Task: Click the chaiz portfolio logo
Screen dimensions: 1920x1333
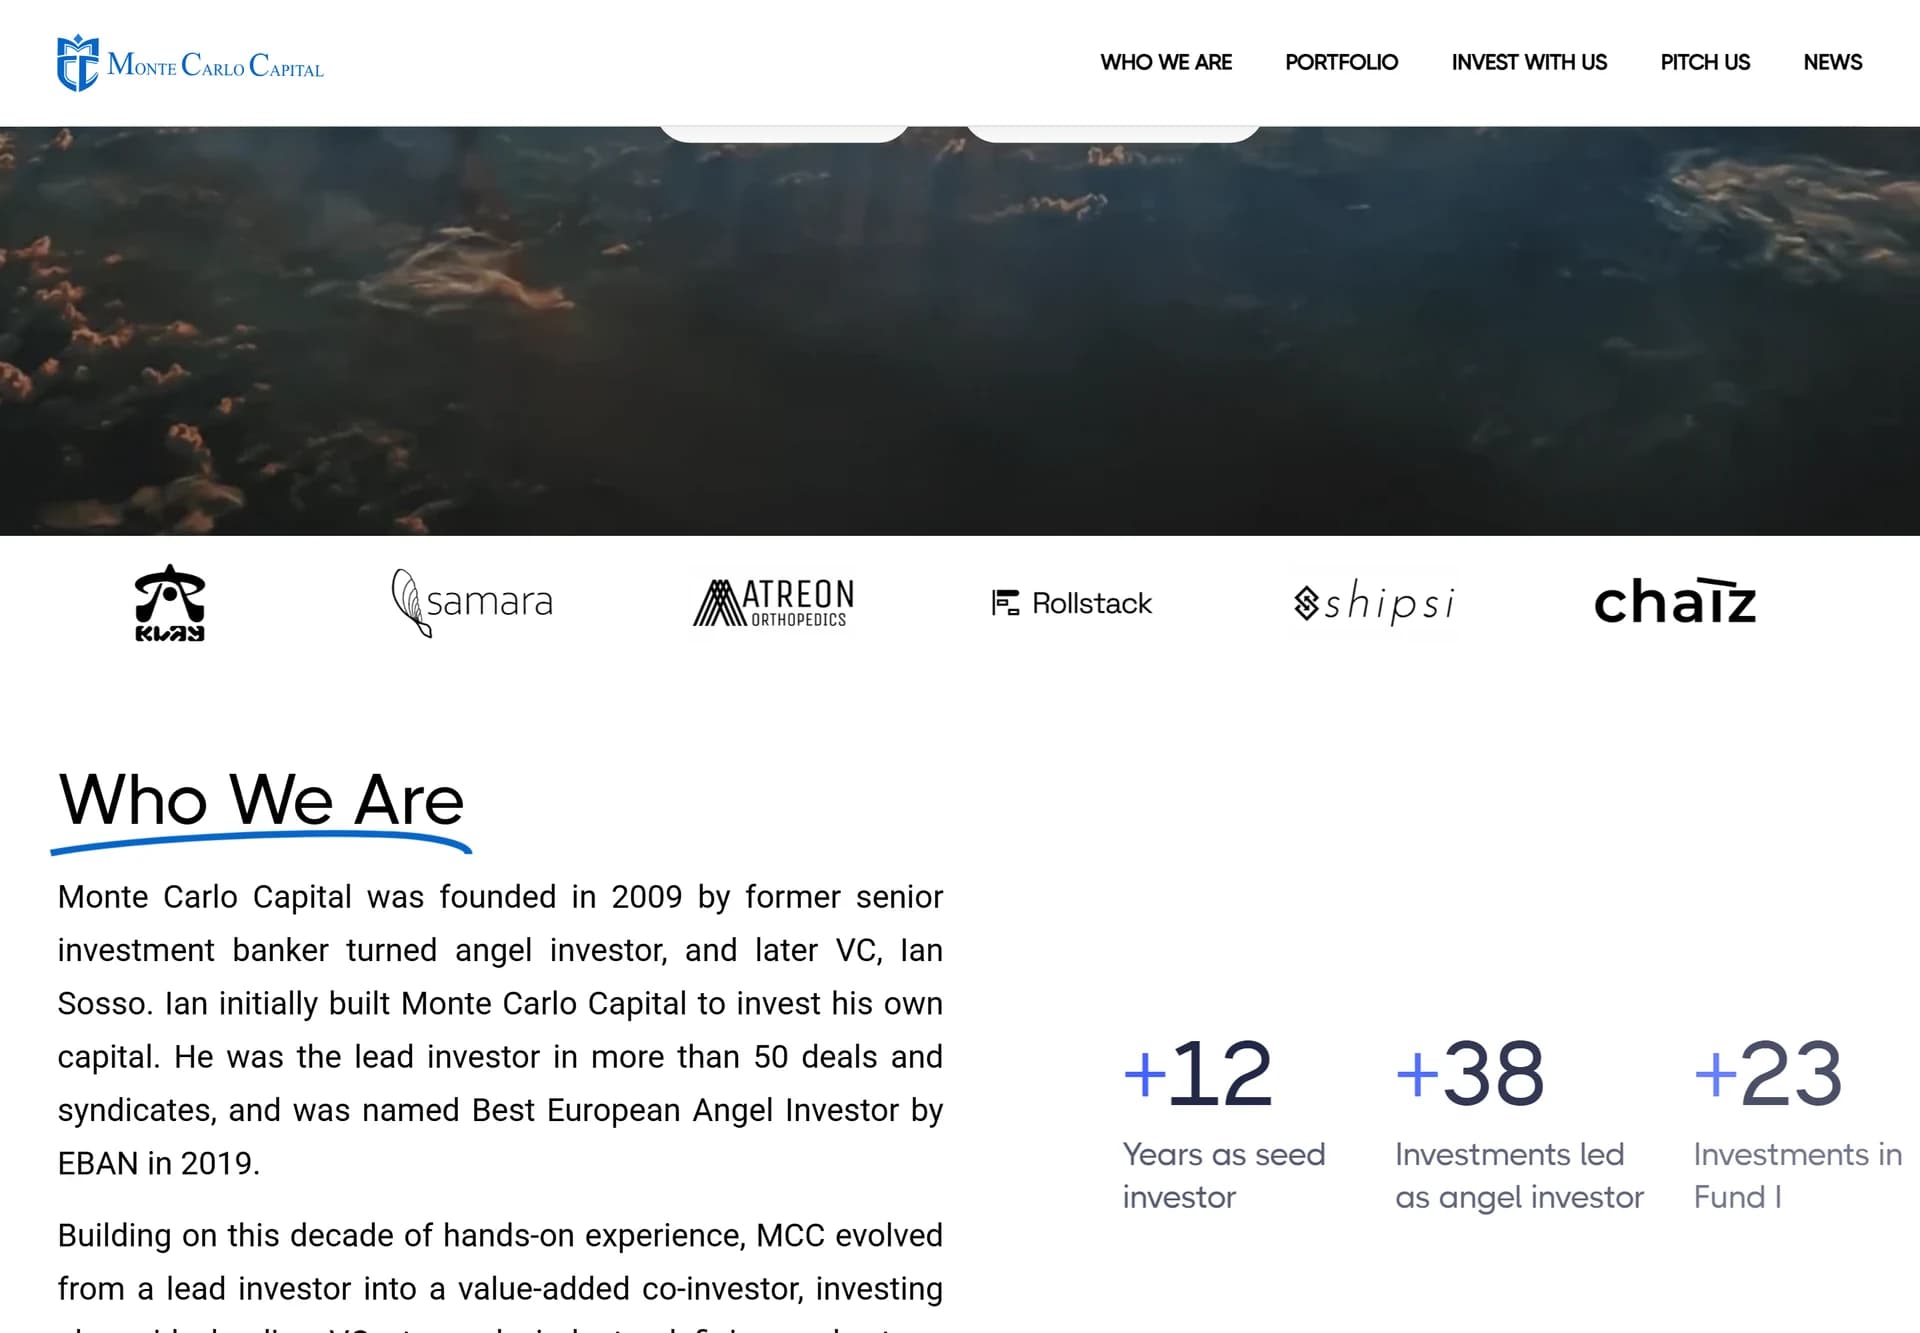Action: pos(1675,601)
